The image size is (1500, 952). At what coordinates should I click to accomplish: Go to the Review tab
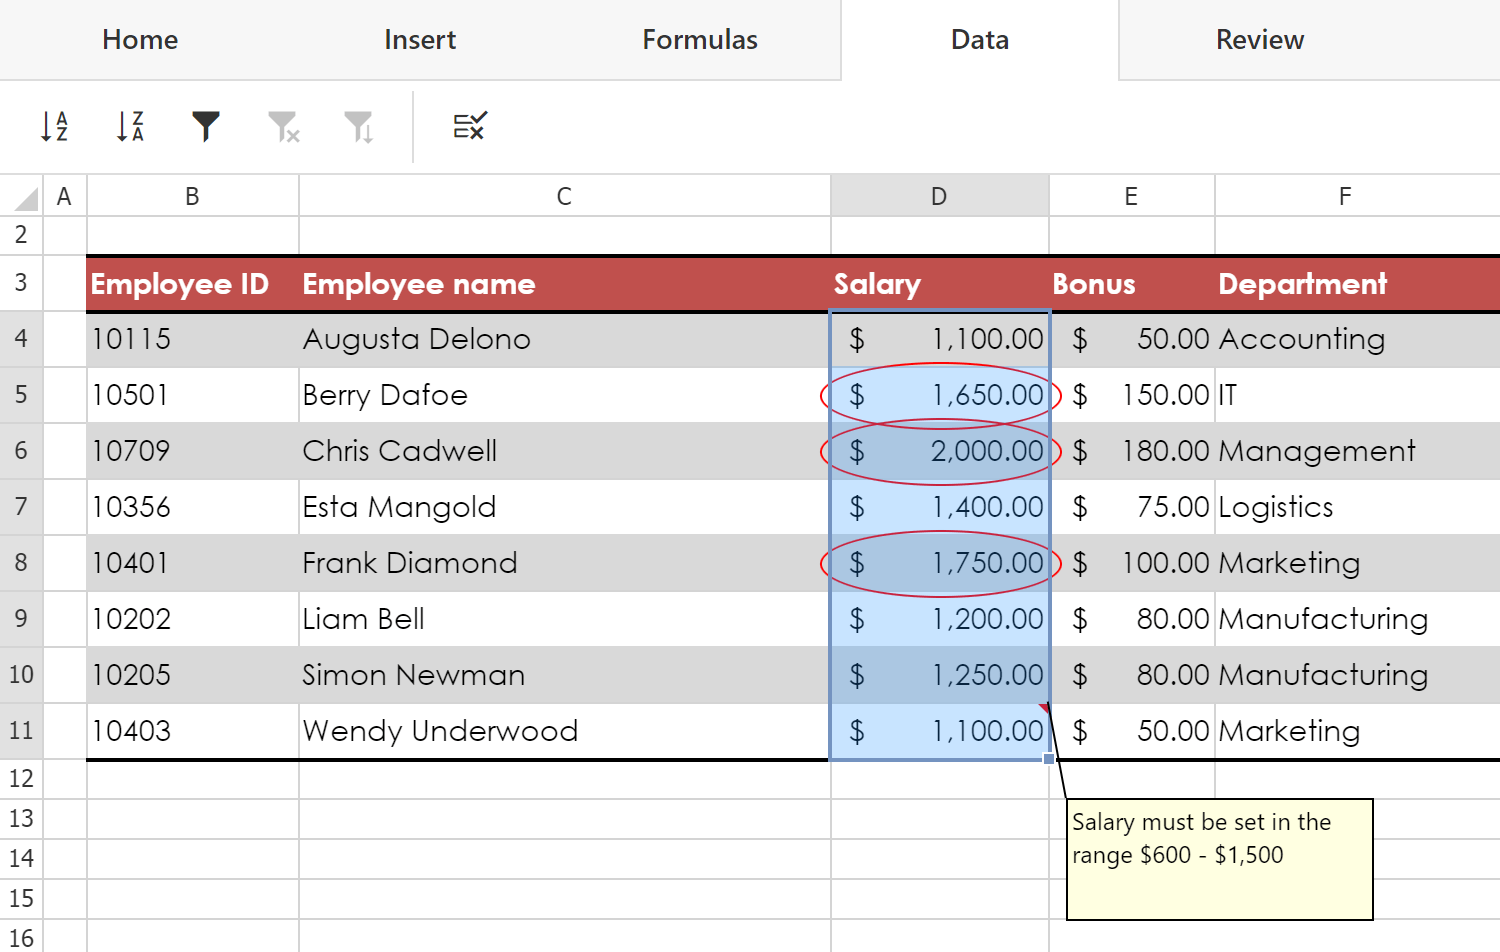pos(1259,40)
